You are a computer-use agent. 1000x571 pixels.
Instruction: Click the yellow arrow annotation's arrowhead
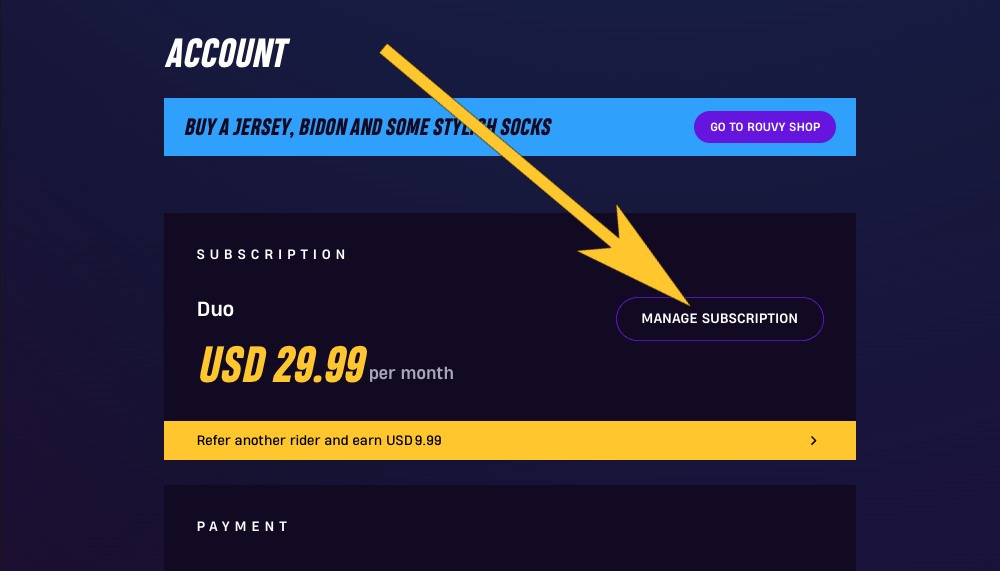point(638,258)
